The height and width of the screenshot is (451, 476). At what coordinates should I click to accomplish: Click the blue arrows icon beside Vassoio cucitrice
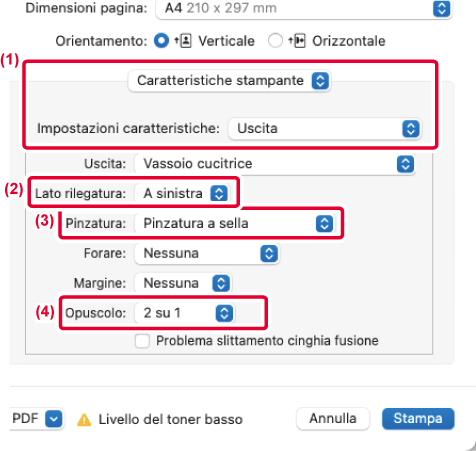point(405,164)
